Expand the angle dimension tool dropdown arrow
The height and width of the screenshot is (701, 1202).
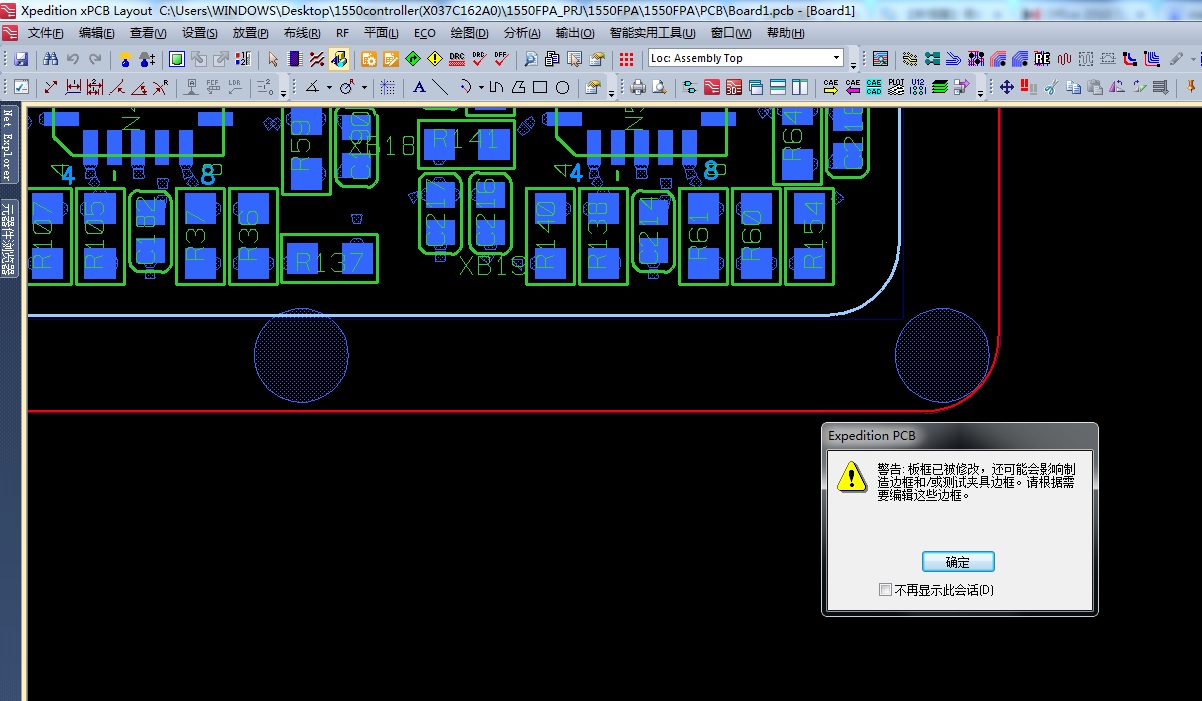click(329, 87)
